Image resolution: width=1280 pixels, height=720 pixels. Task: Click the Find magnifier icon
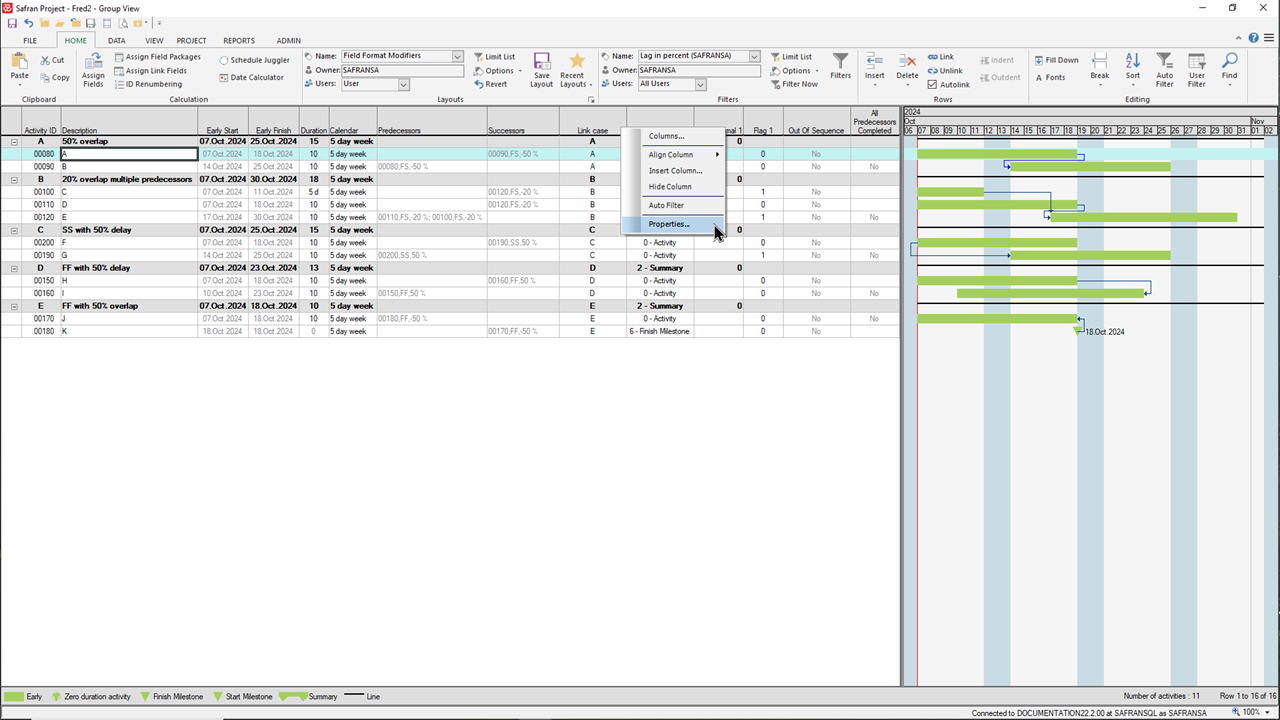coord(1229,61)
